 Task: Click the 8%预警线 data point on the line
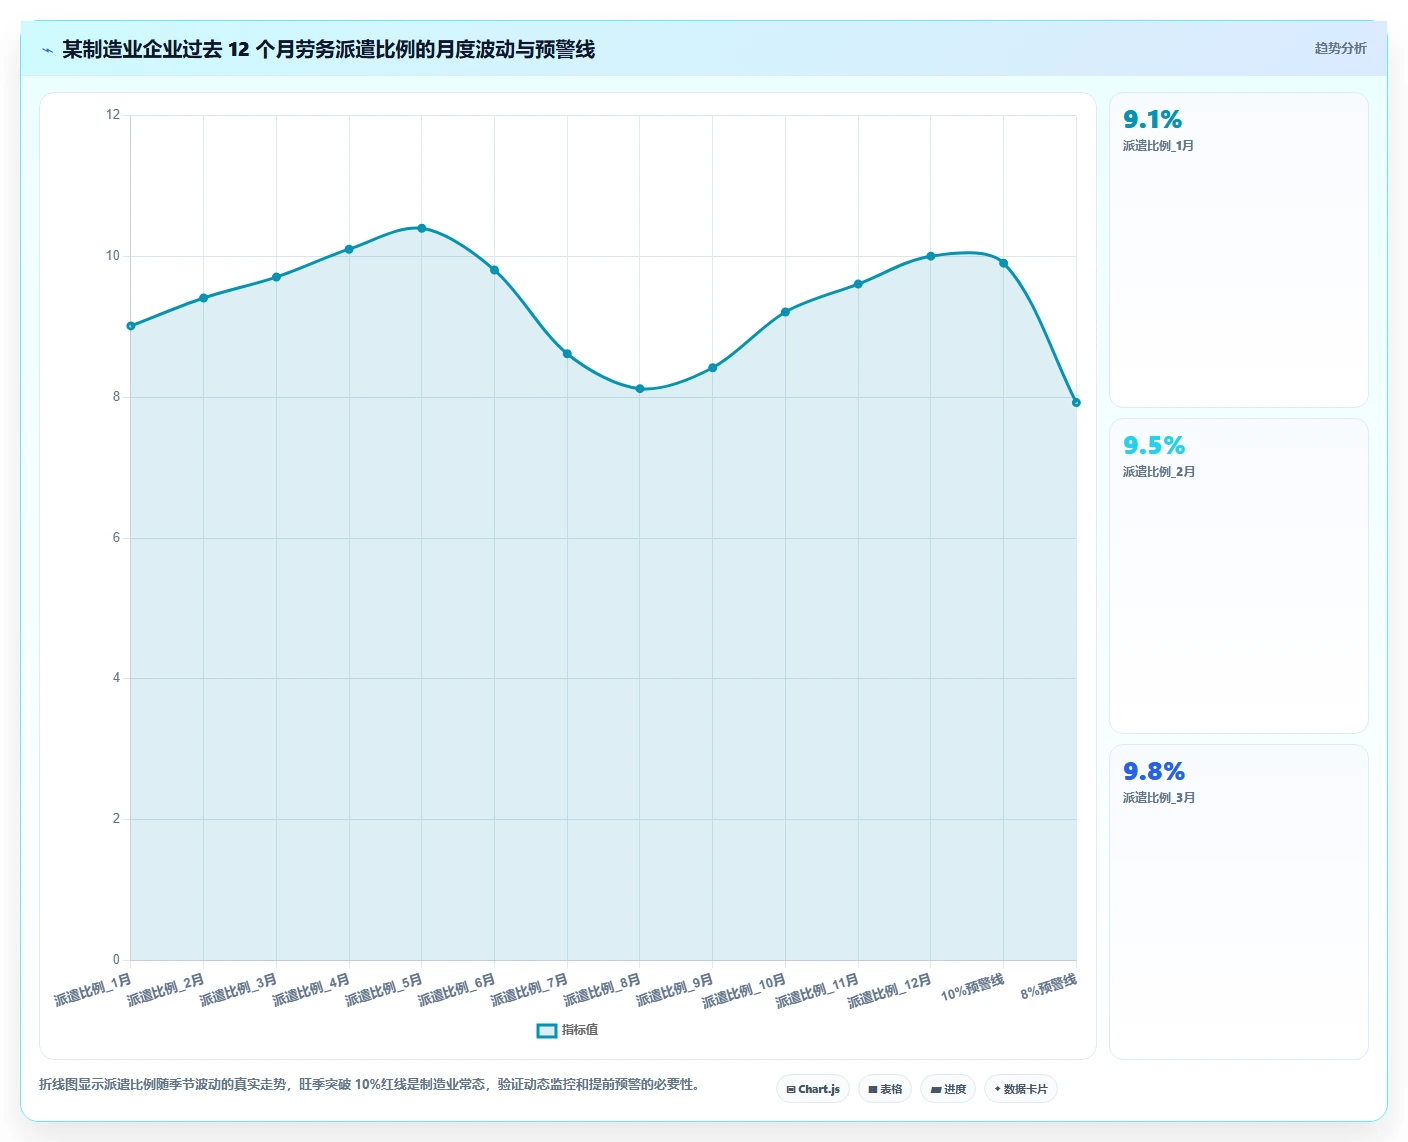[1076, 403]
